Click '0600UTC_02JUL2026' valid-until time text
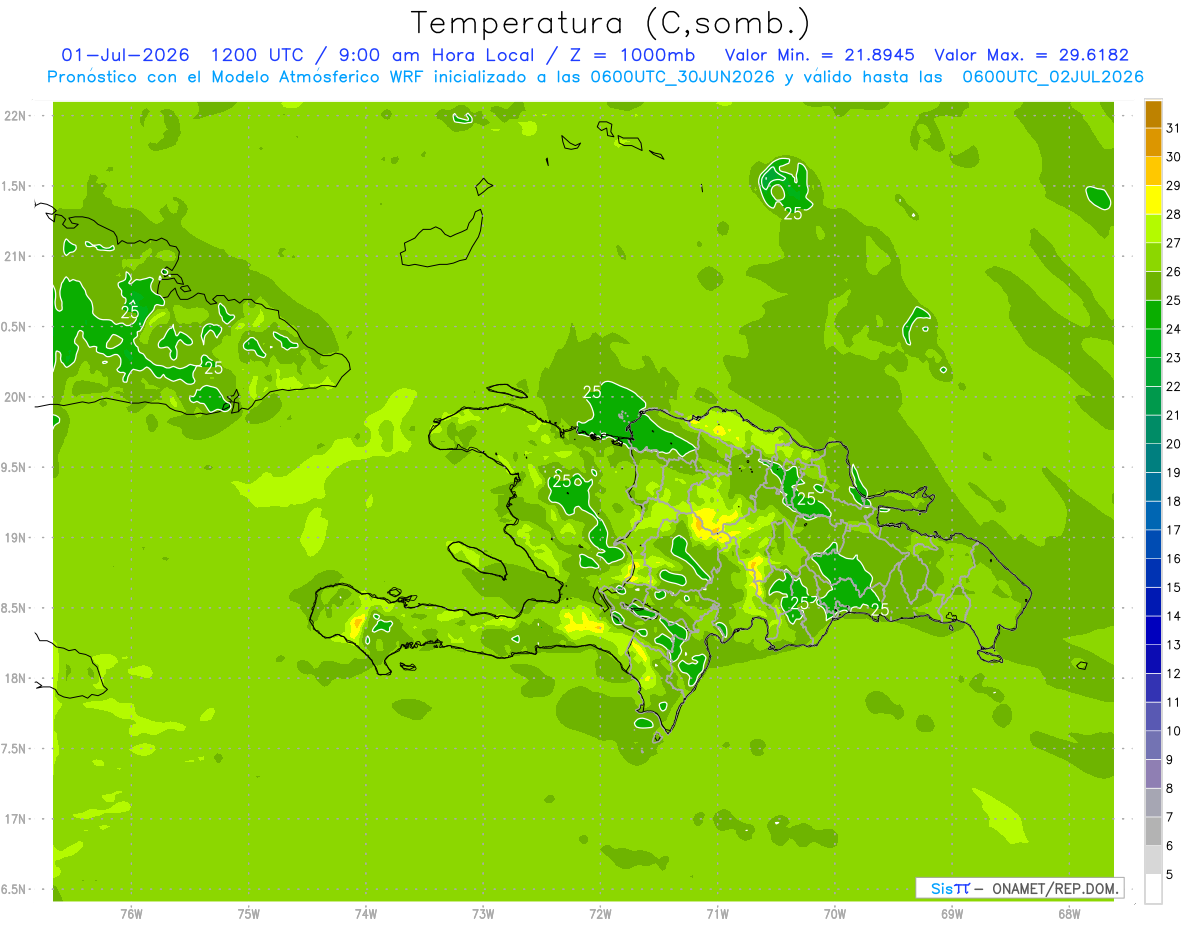The height and width of the screenshot is (927, 1200). 1052,77
